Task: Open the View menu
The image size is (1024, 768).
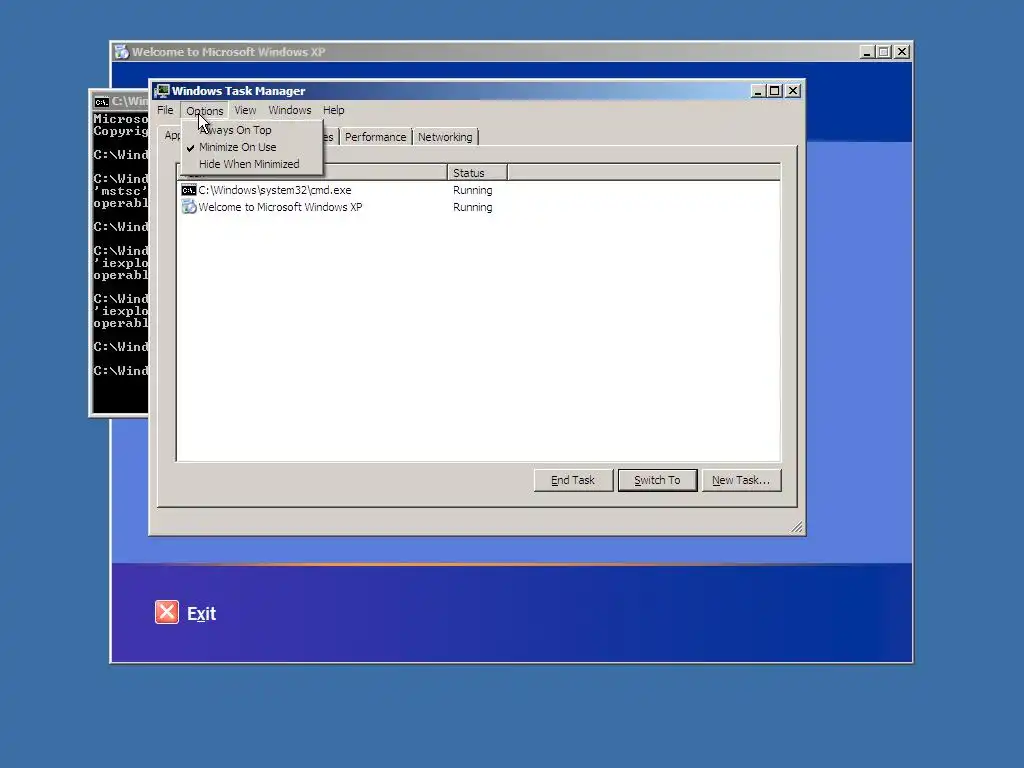Action: 245,110
